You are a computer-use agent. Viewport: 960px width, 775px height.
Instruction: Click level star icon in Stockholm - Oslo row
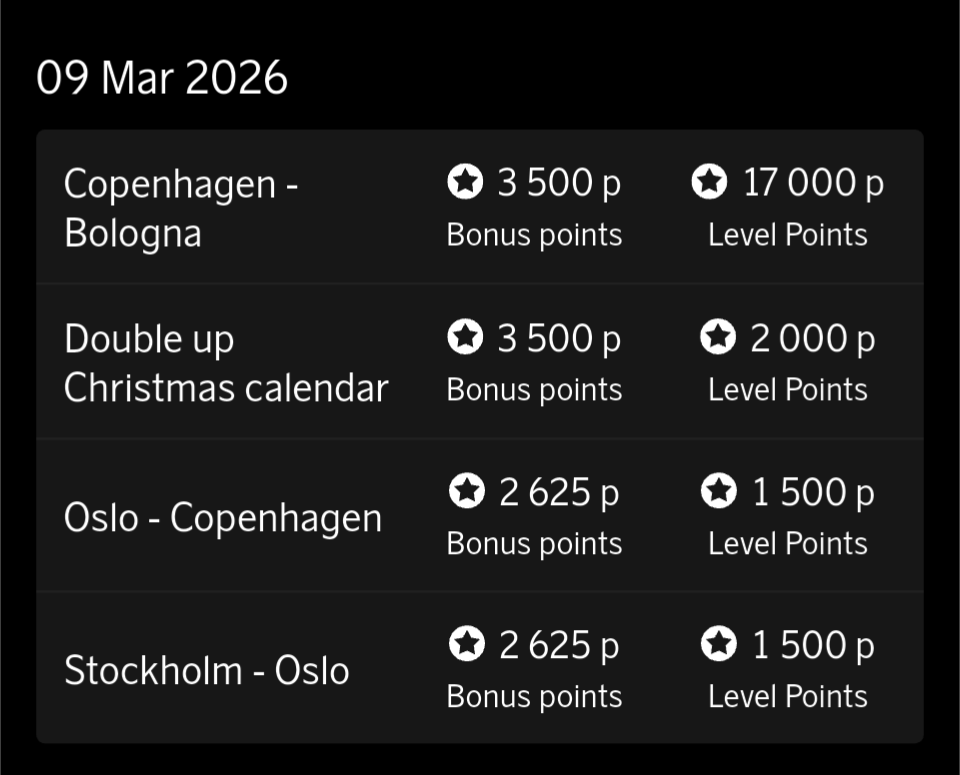pyautogui.click(x=718, y=645)
